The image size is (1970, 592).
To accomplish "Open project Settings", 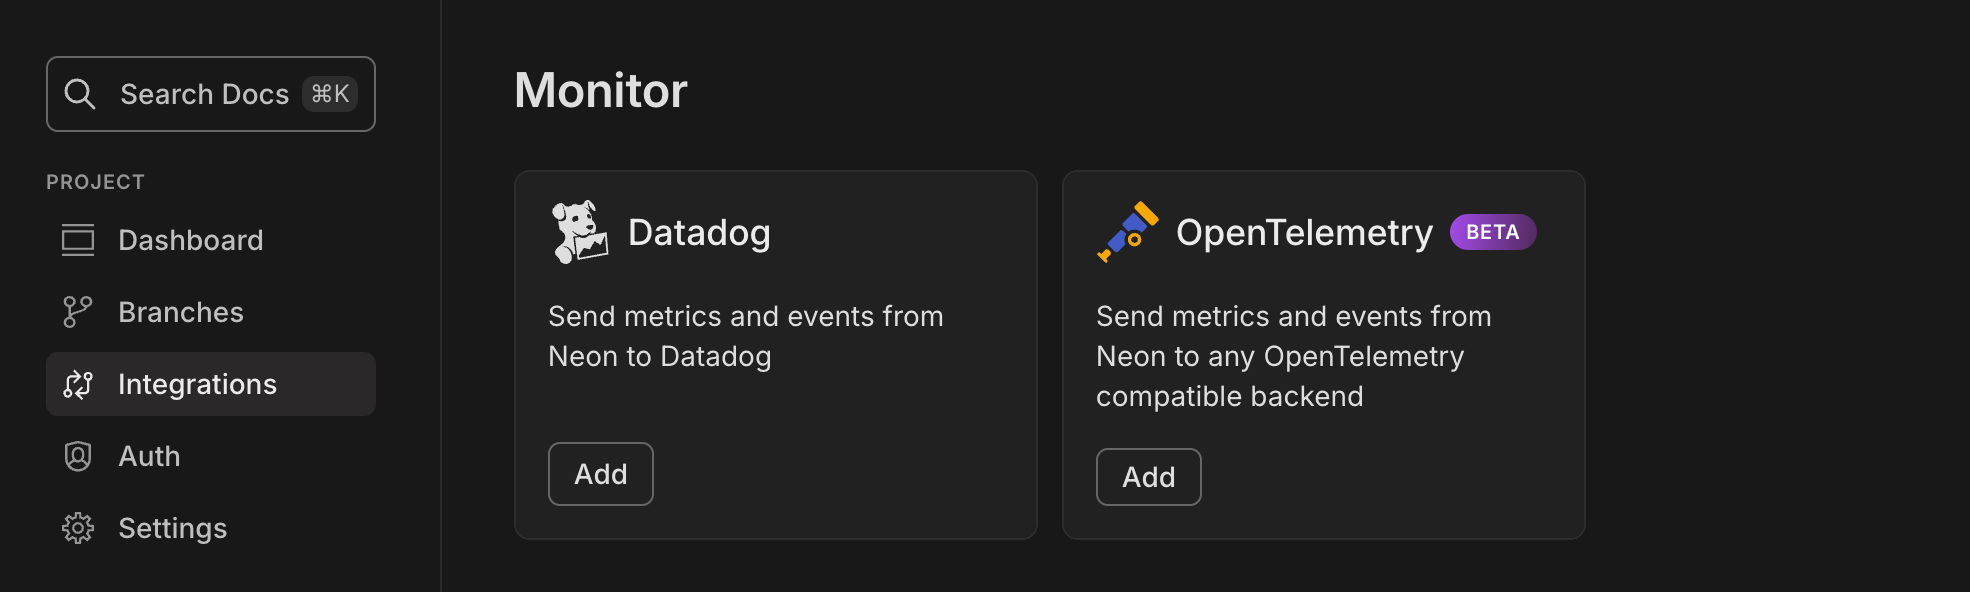I will (172, 527).
